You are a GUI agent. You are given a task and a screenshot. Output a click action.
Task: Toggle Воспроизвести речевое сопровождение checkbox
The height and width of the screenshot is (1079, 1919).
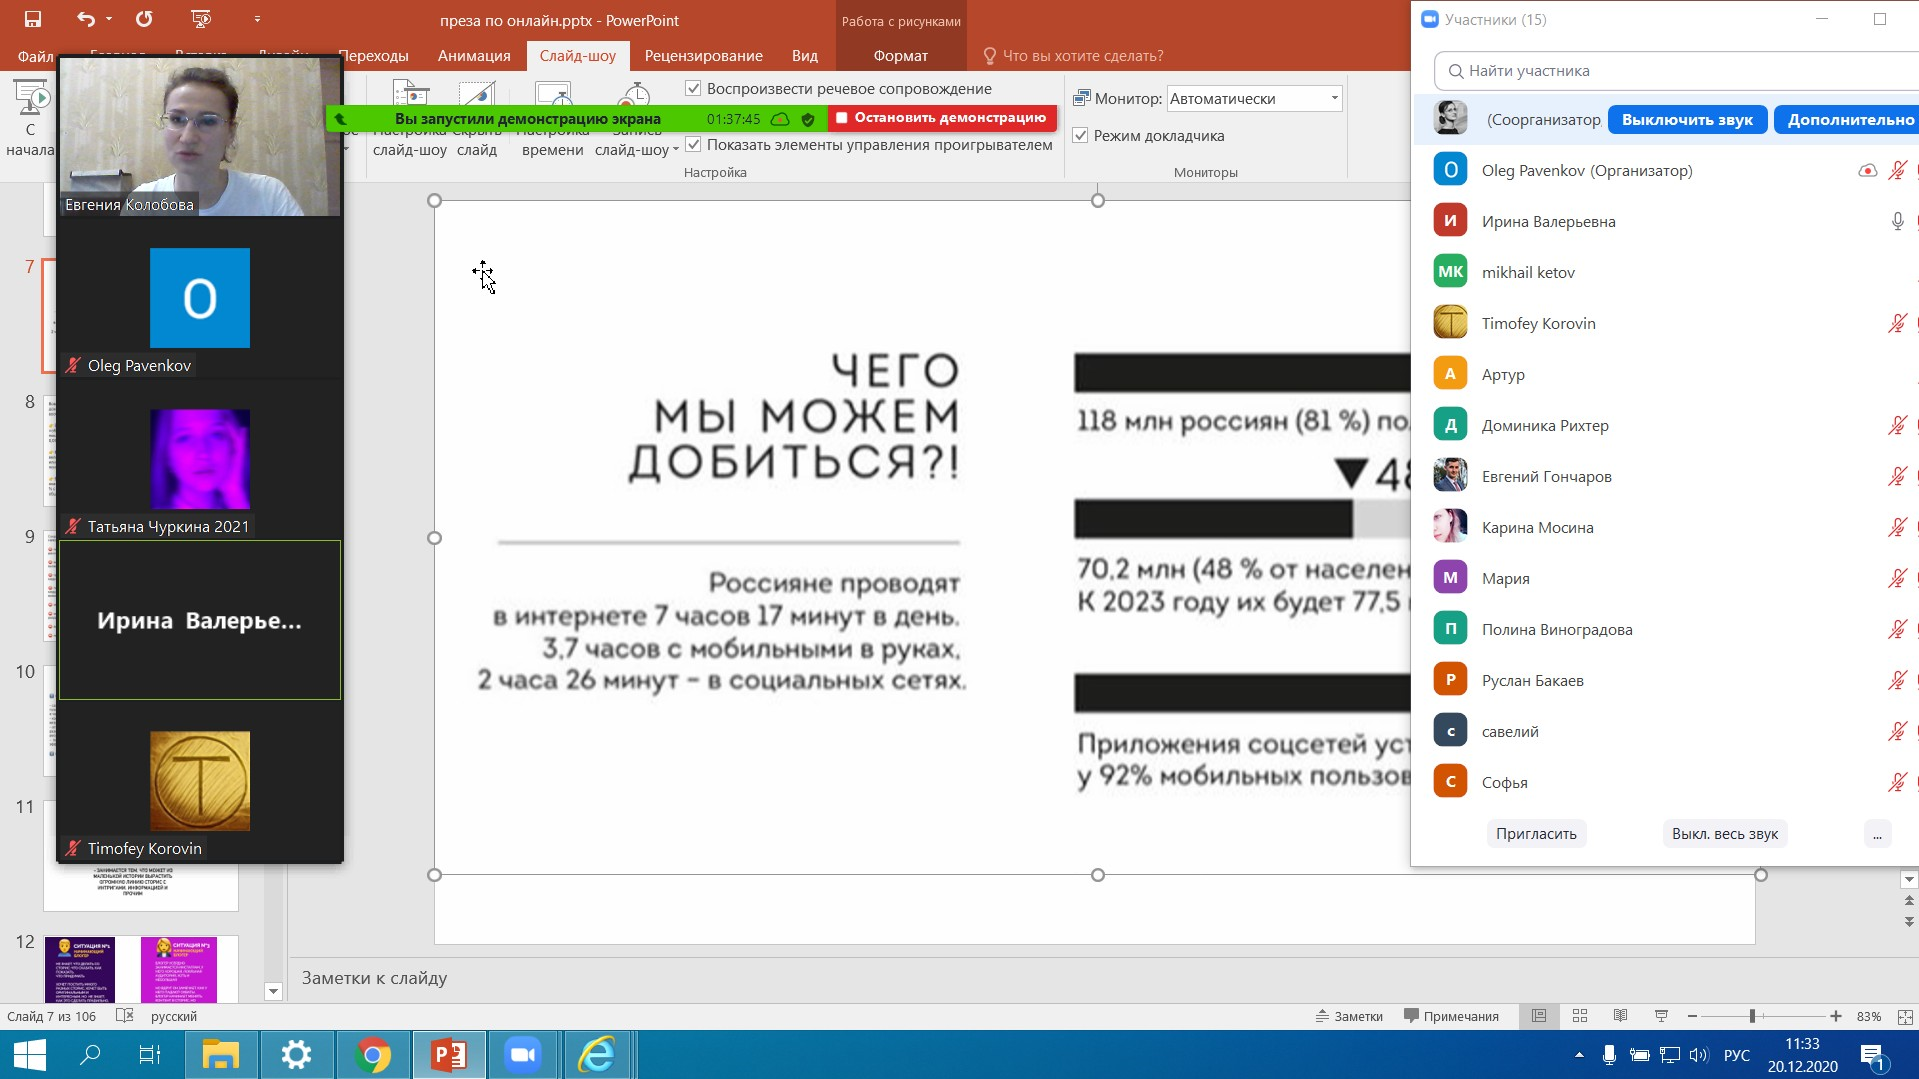coord(693,89)
